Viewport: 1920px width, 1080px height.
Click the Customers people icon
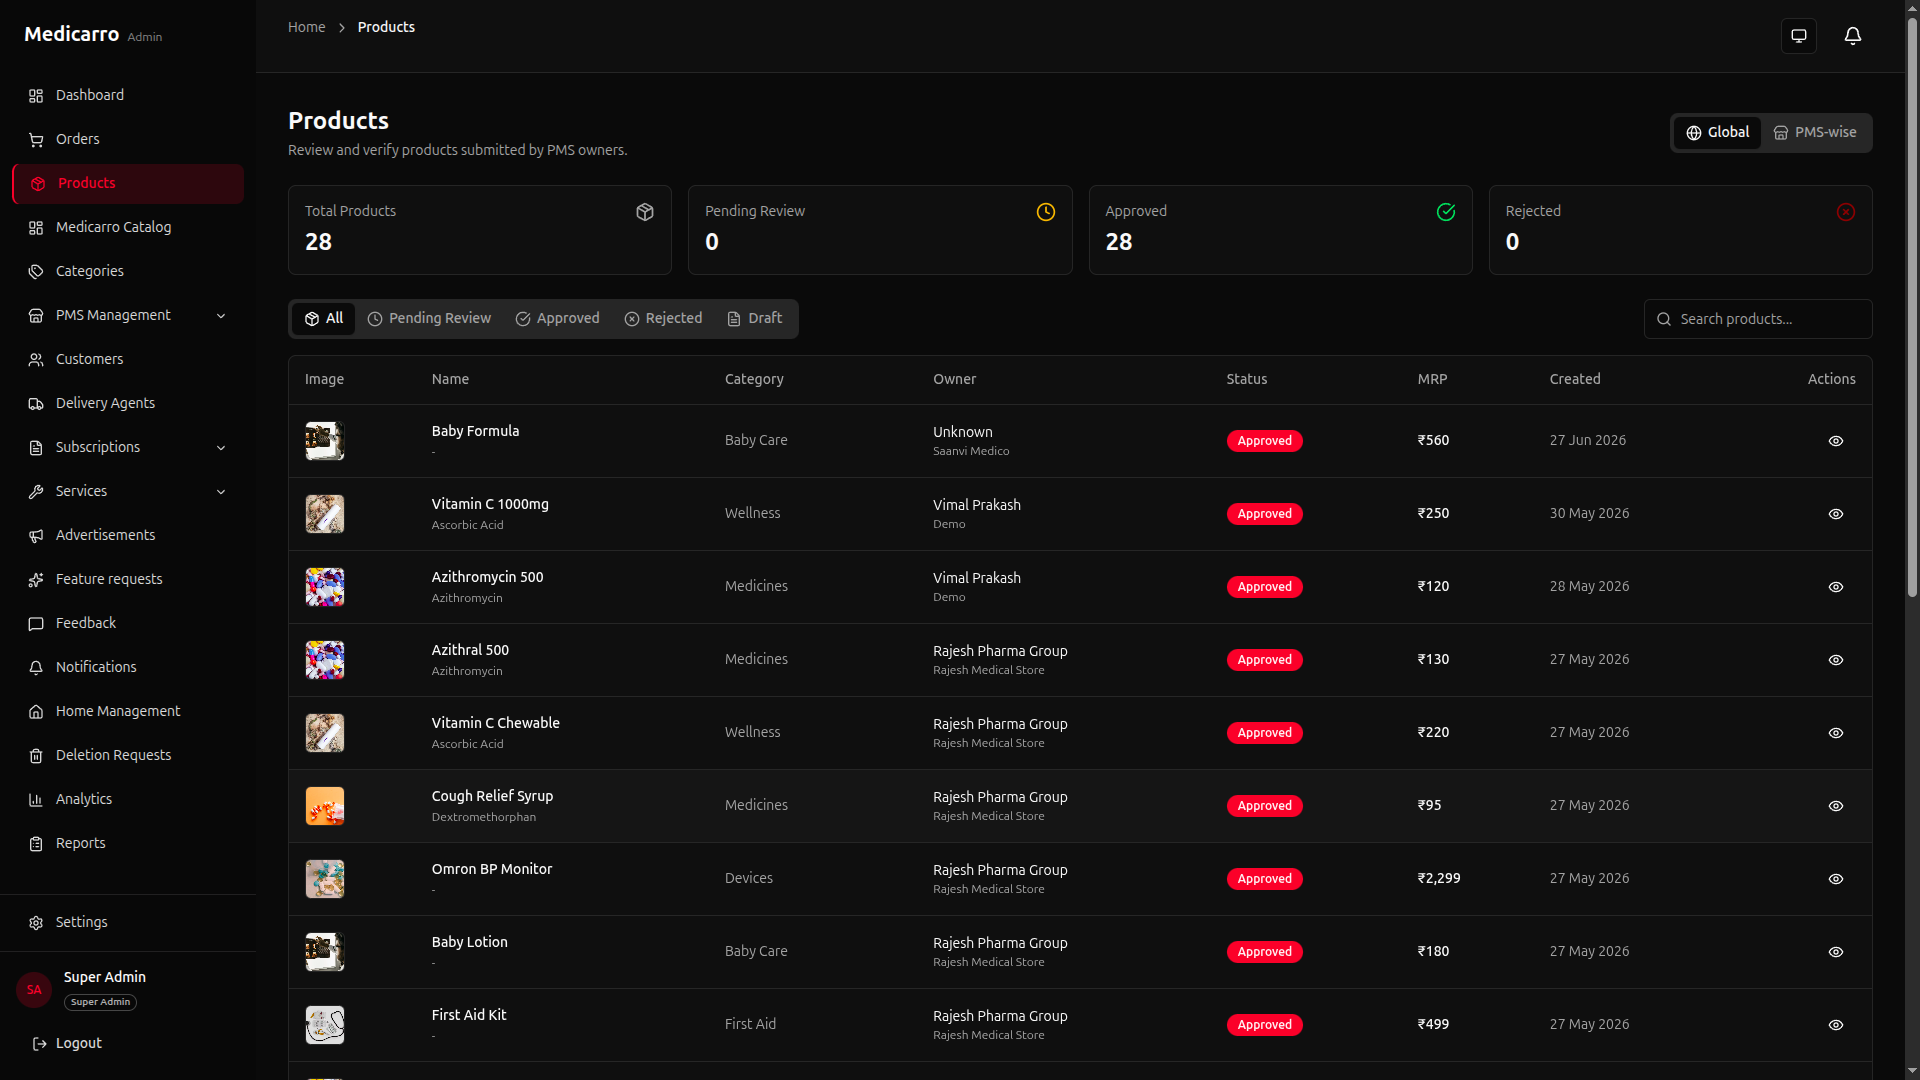coord(36,360)
